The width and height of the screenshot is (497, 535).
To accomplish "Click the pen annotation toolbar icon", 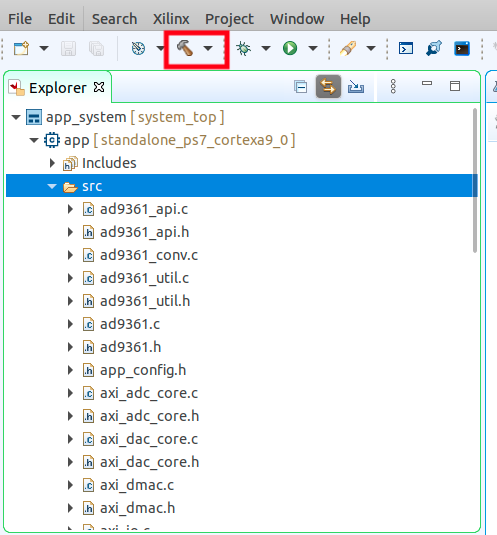I will [x=348, y=48].
